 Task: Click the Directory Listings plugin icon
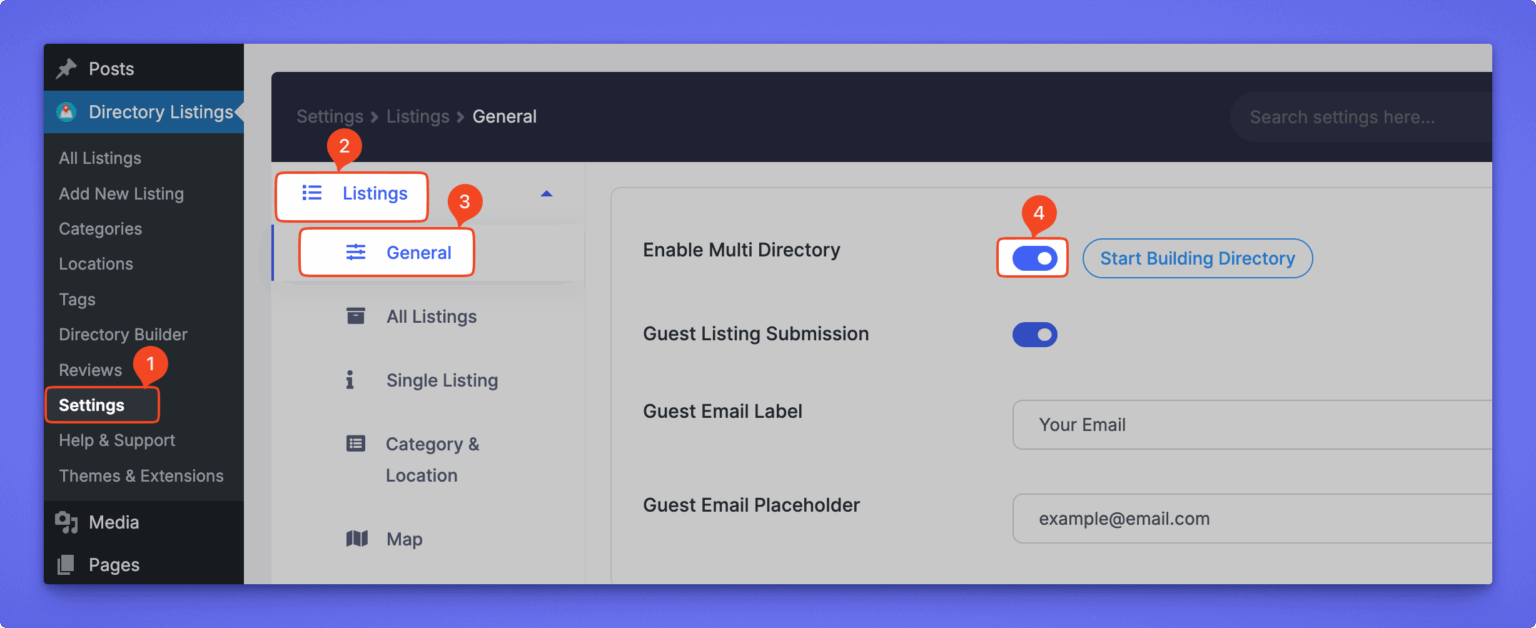pos(68,112)
